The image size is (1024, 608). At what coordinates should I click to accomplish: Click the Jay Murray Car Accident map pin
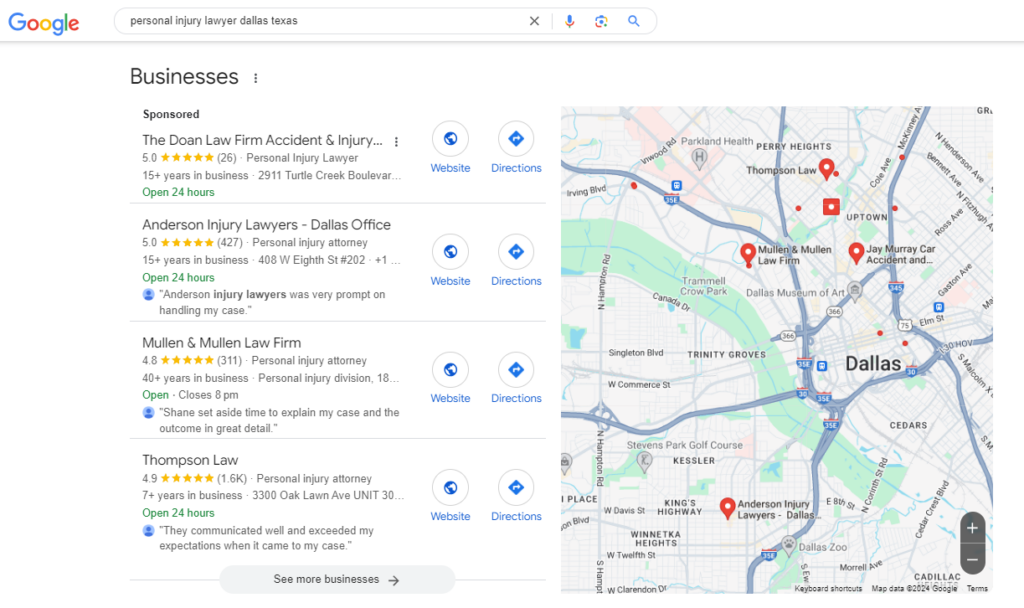[x=856, y=253]
